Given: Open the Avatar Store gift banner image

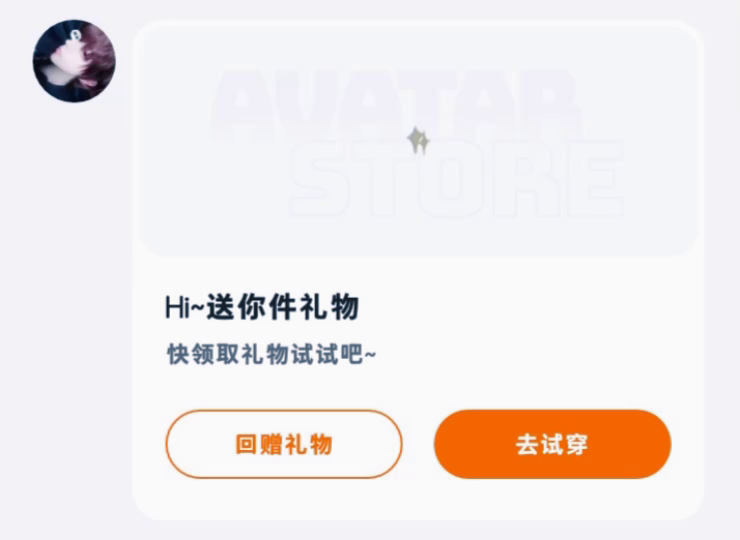Looking at the screenshot, I should tap(418, 140).
